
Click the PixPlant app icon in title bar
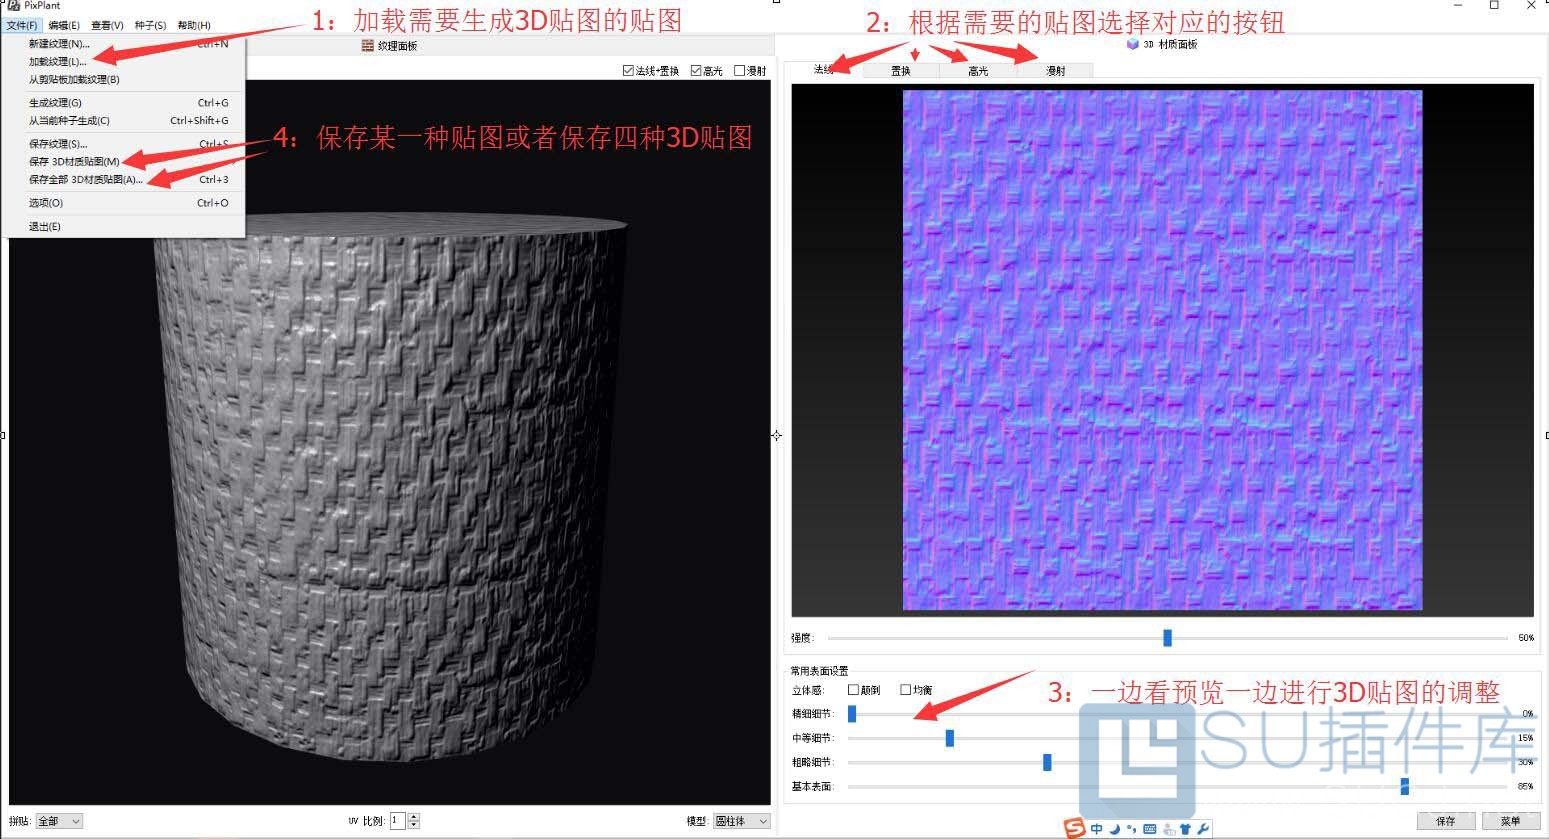point(14,6)
